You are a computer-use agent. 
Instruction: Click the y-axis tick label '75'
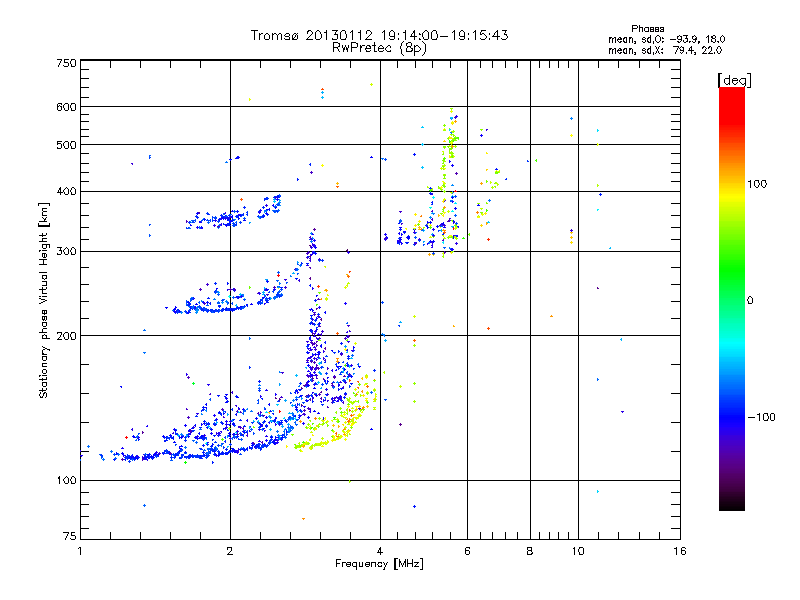69,536
